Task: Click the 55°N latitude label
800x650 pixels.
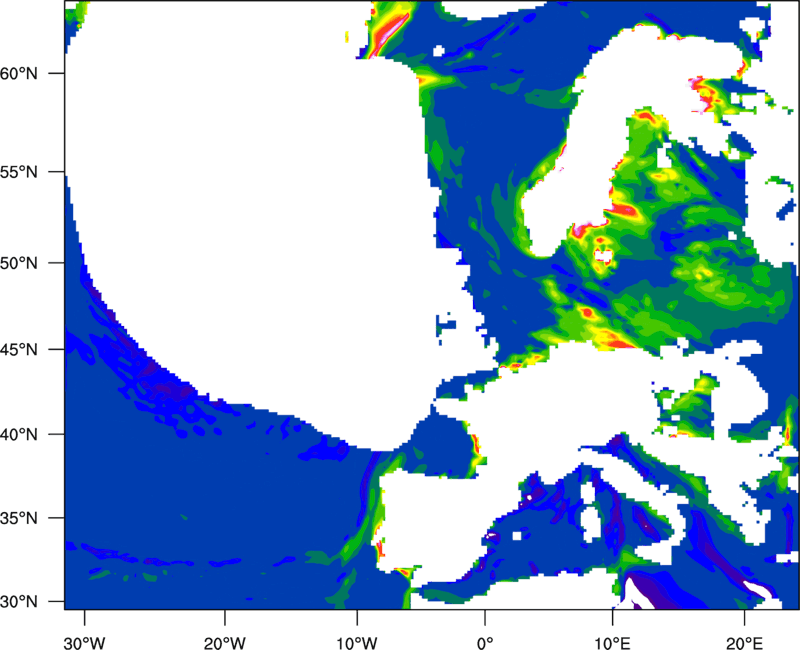Action: pos(19,172)
